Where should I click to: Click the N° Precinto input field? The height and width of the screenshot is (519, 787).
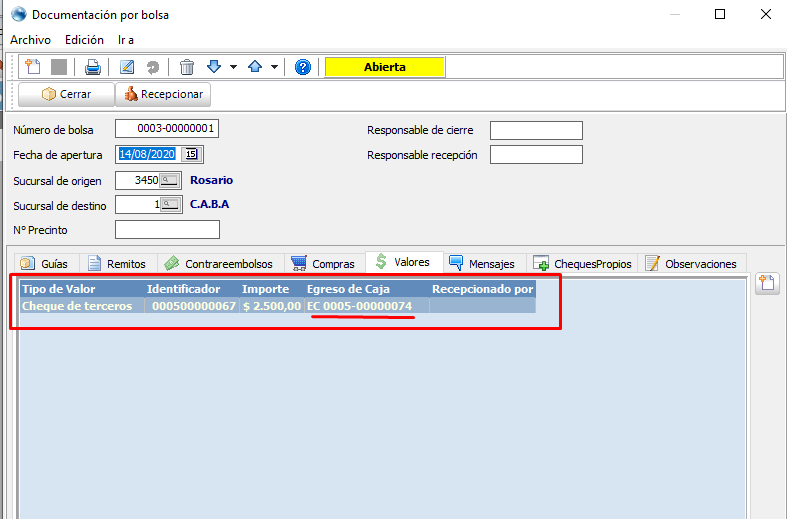point(167,230)
